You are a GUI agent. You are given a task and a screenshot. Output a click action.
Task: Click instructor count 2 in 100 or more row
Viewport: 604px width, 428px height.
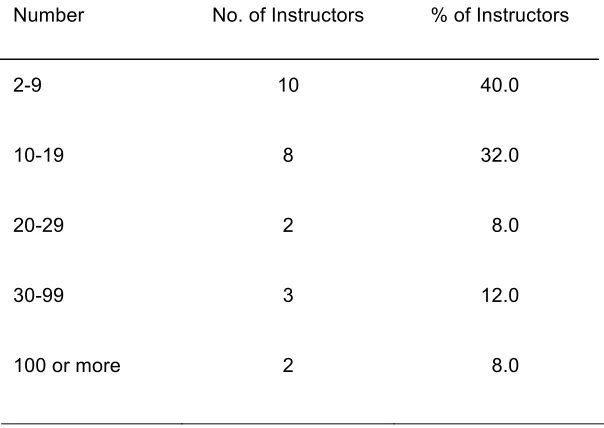[288, 365]
